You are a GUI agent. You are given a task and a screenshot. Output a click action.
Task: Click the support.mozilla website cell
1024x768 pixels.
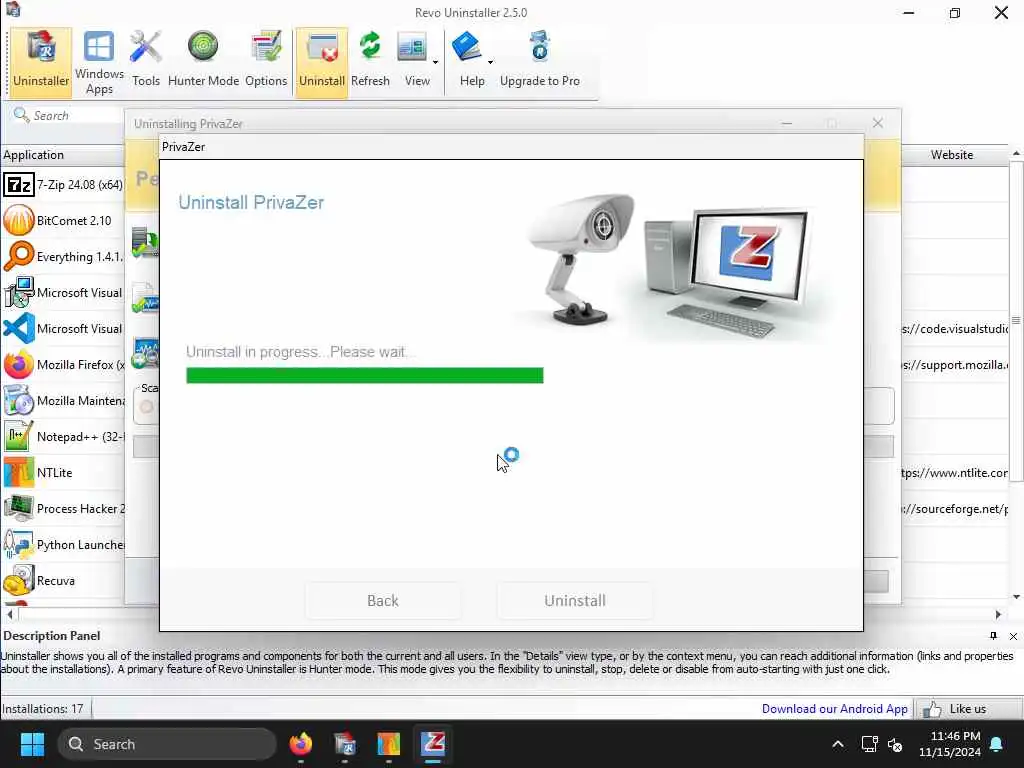coord(954,364)
